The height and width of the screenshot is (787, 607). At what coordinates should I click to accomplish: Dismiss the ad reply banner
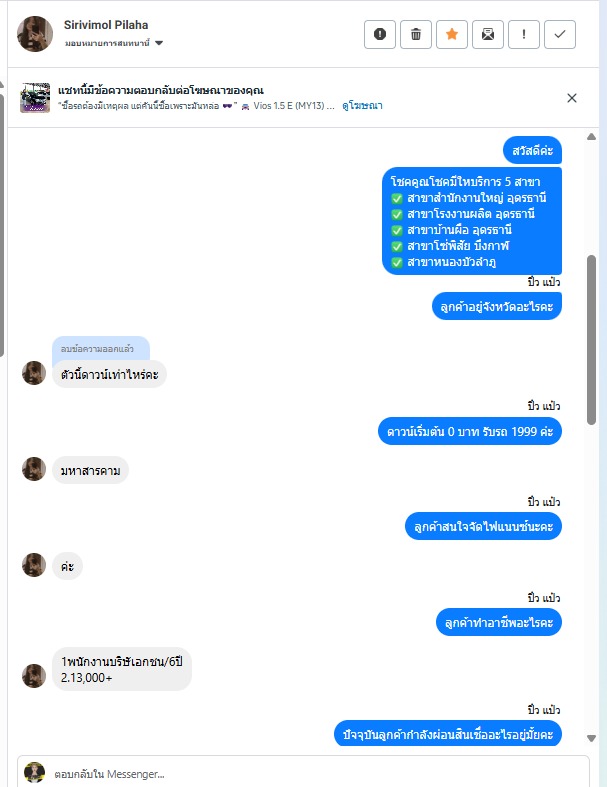pos(572,98)
